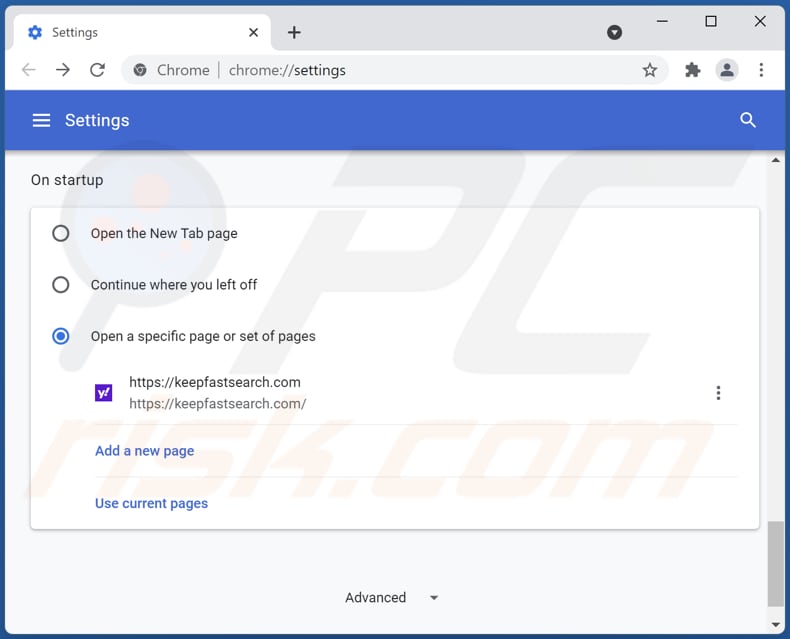Go forward with the arrow button
The image size is (790, 639).
63,70
